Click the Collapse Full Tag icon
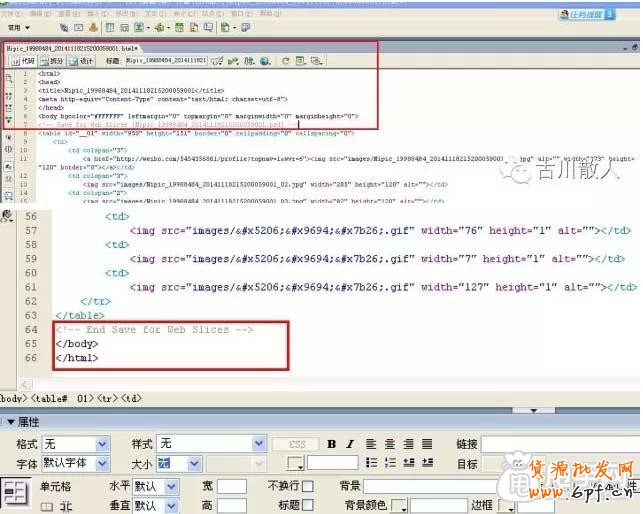The width and height of the screenshot is (643, 514). [x=9, y=97]
